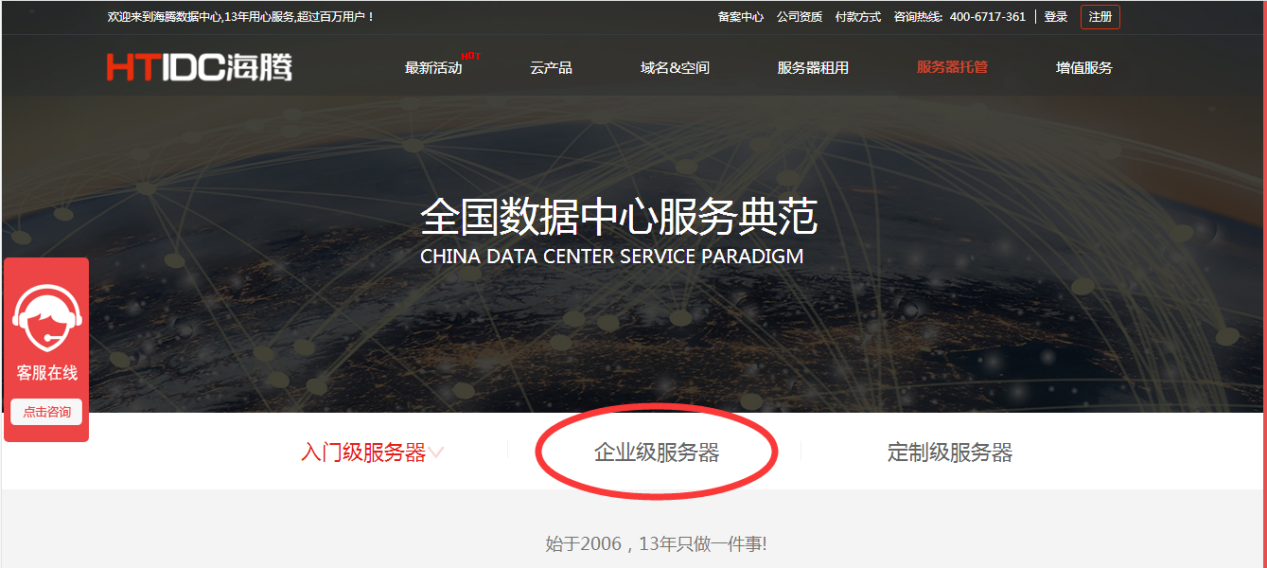The image size is (1267, 568).
Task: Click the HTIDC海腾 logo
Action: pos(199,67)
